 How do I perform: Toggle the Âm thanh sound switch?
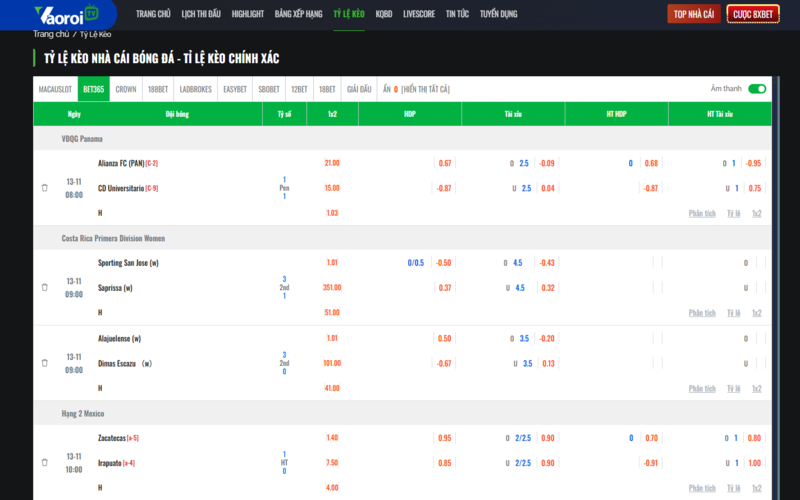[757, 89]
